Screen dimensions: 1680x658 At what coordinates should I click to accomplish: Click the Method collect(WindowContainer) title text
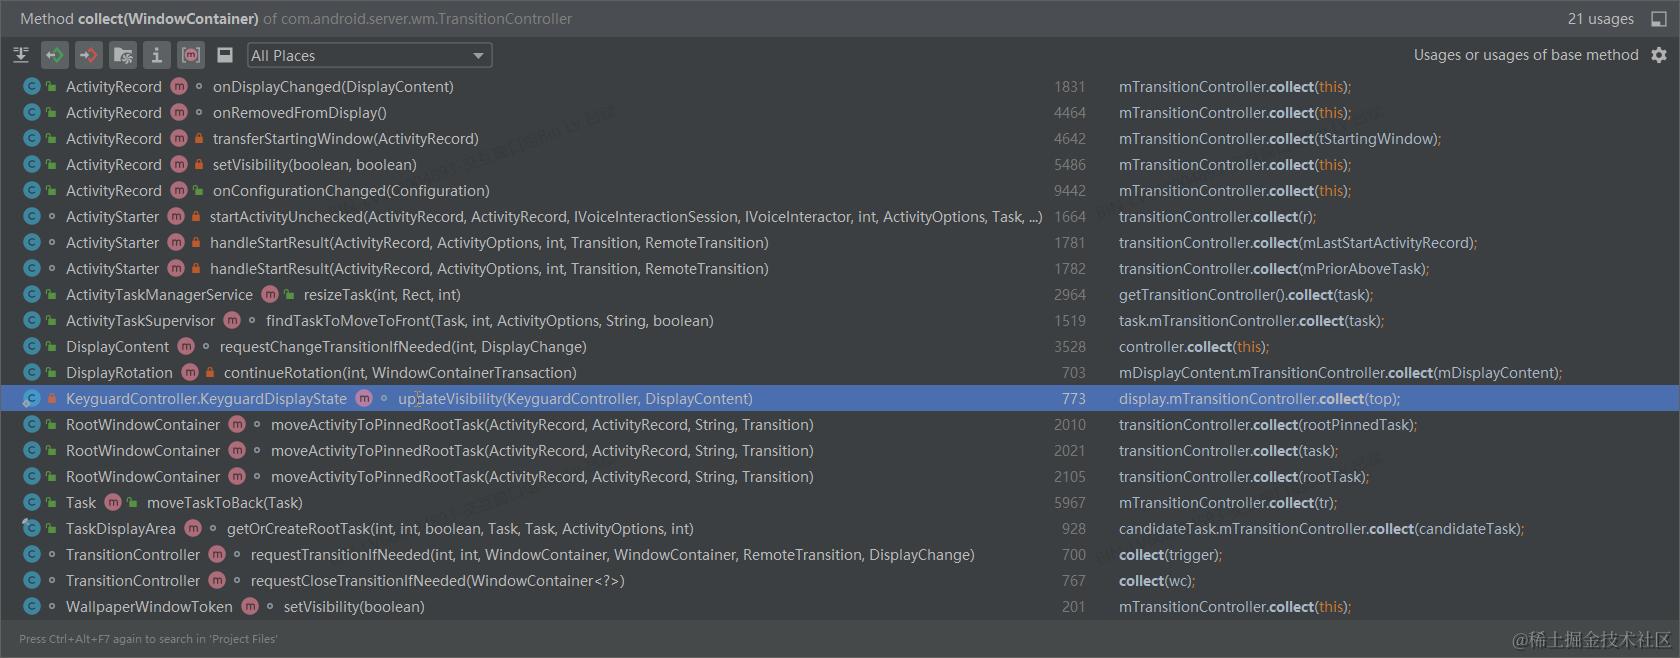[x=139, y=19]
